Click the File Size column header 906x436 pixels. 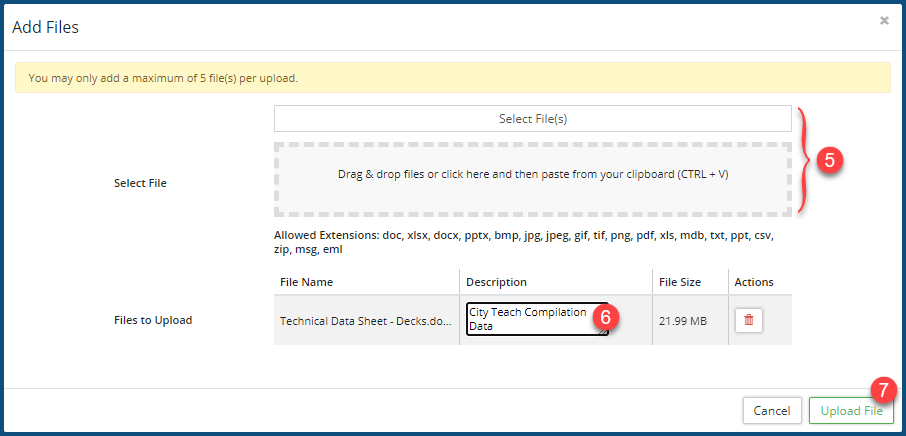(679, 282)
